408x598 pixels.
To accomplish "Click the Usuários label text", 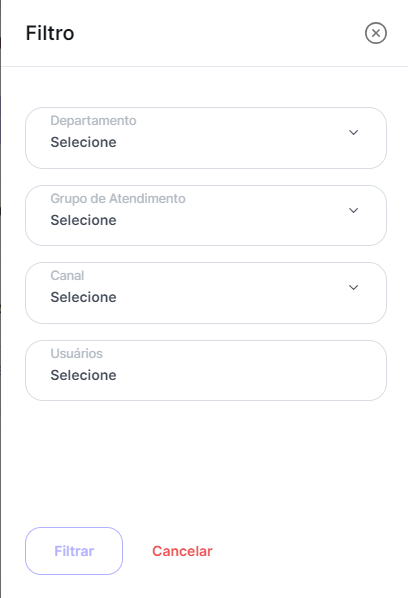I will [76, 354].
